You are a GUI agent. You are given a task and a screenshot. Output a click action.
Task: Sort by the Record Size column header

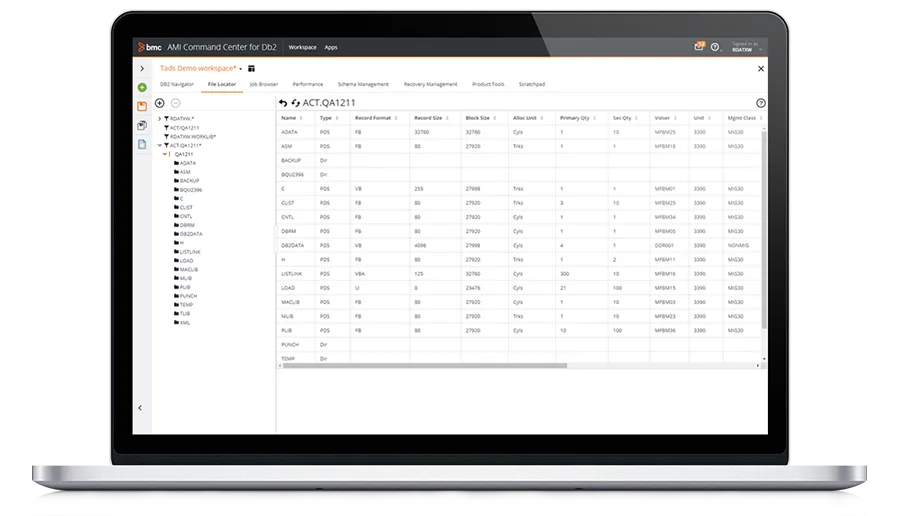(428, 118)
